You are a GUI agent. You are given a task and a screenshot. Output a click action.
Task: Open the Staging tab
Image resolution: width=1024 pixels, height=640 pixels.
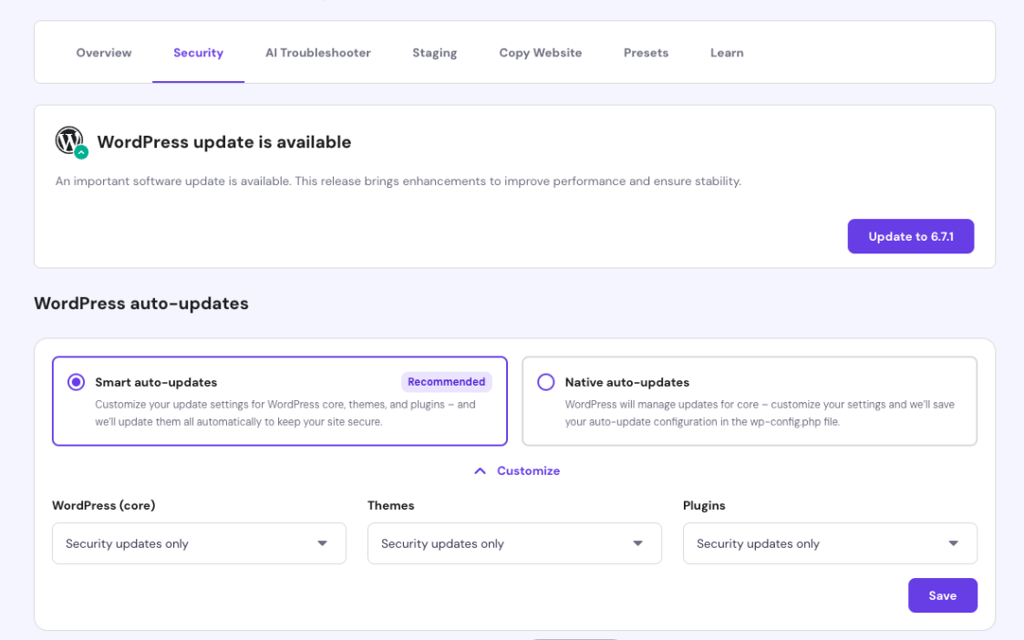(435, 53)
